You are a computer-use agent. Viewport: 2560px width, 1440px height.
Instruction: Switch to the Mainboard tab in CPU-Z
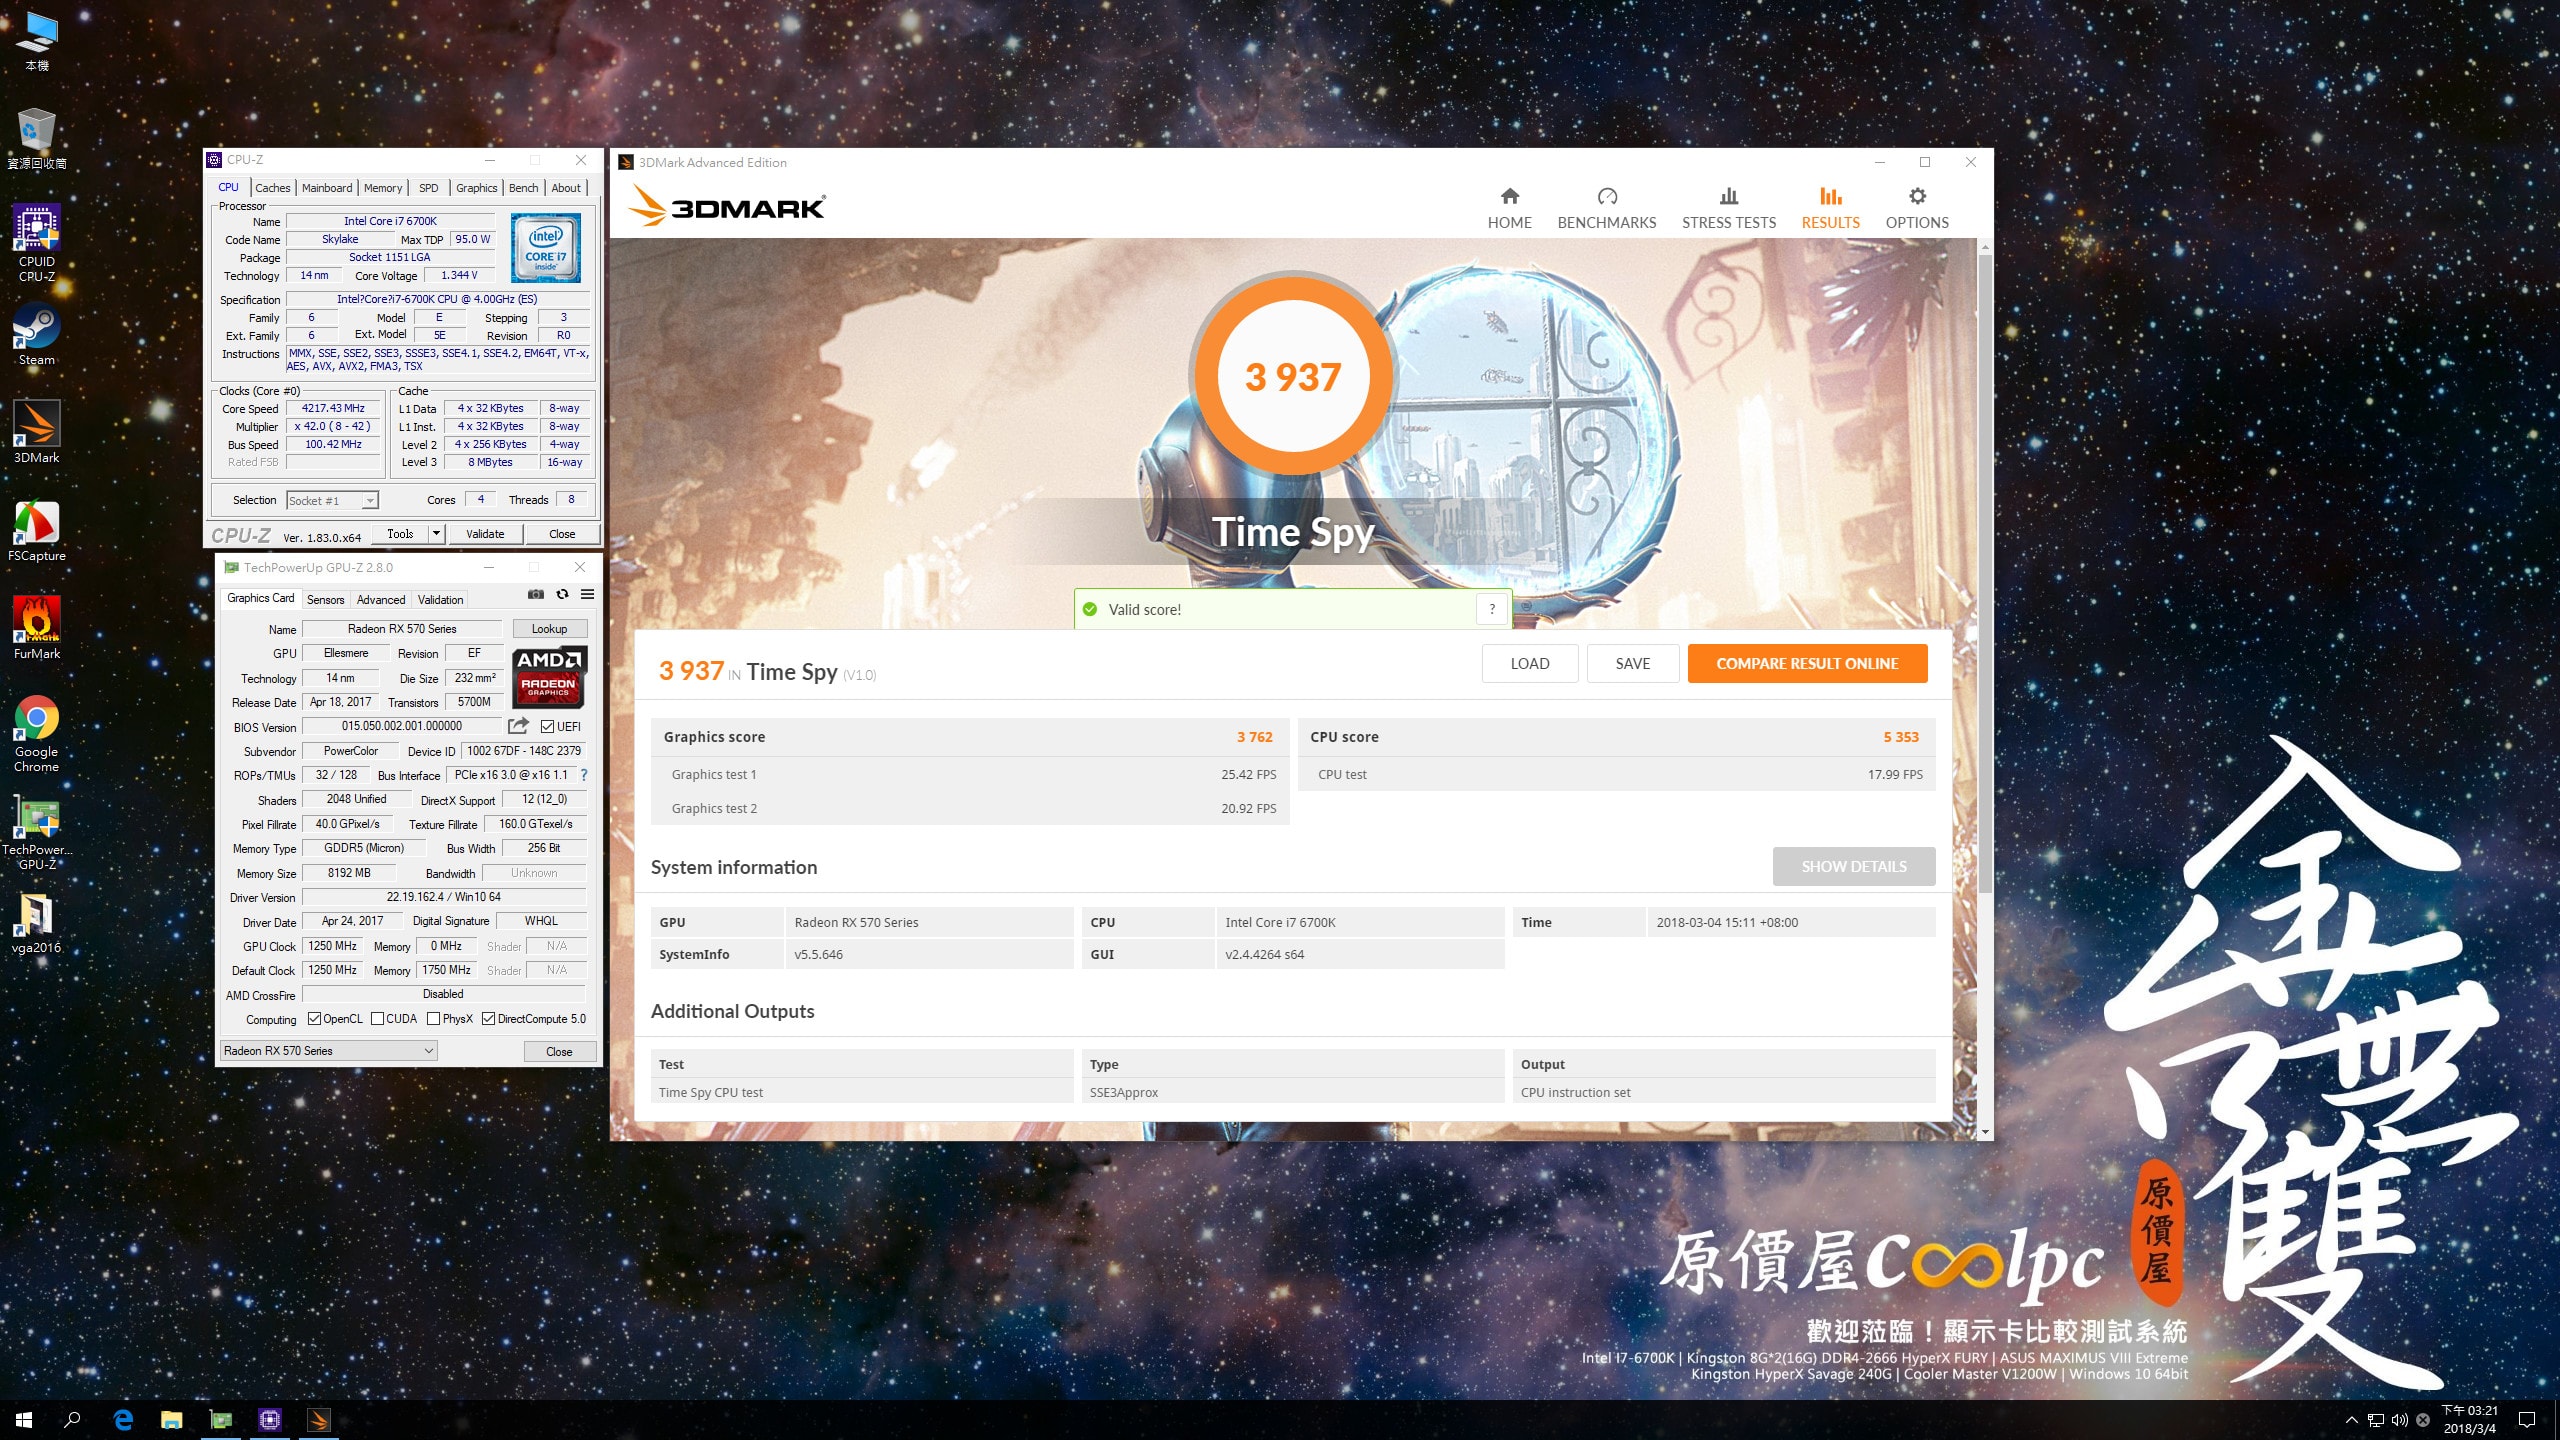tap(327, 188)
